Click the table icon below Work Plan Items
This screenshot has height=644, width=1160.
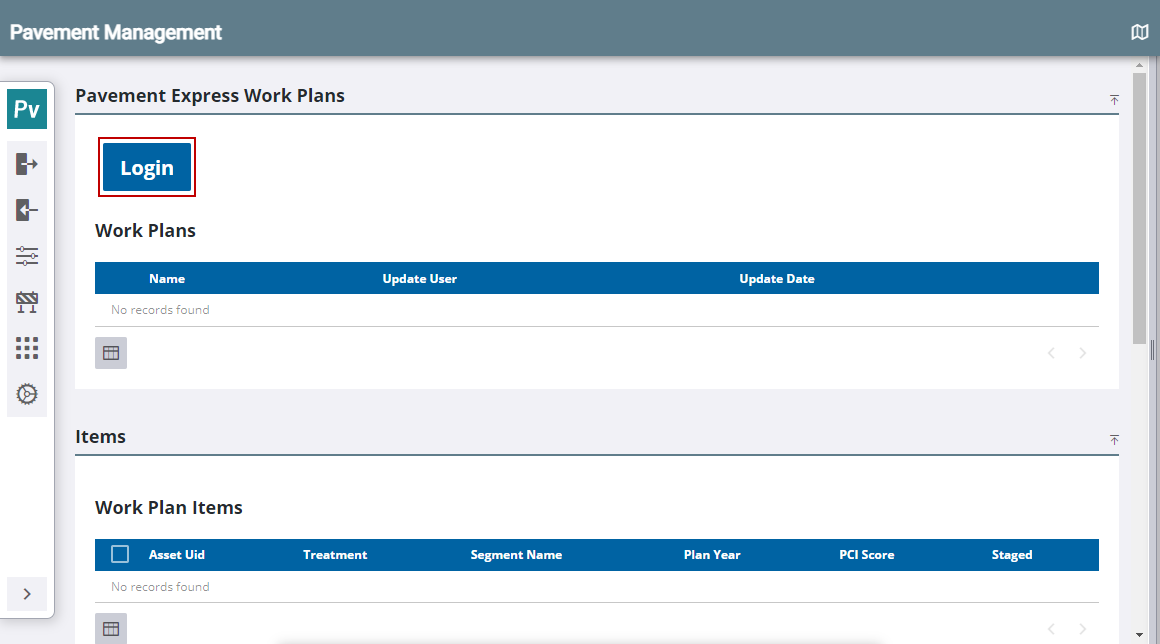point(111,628)
